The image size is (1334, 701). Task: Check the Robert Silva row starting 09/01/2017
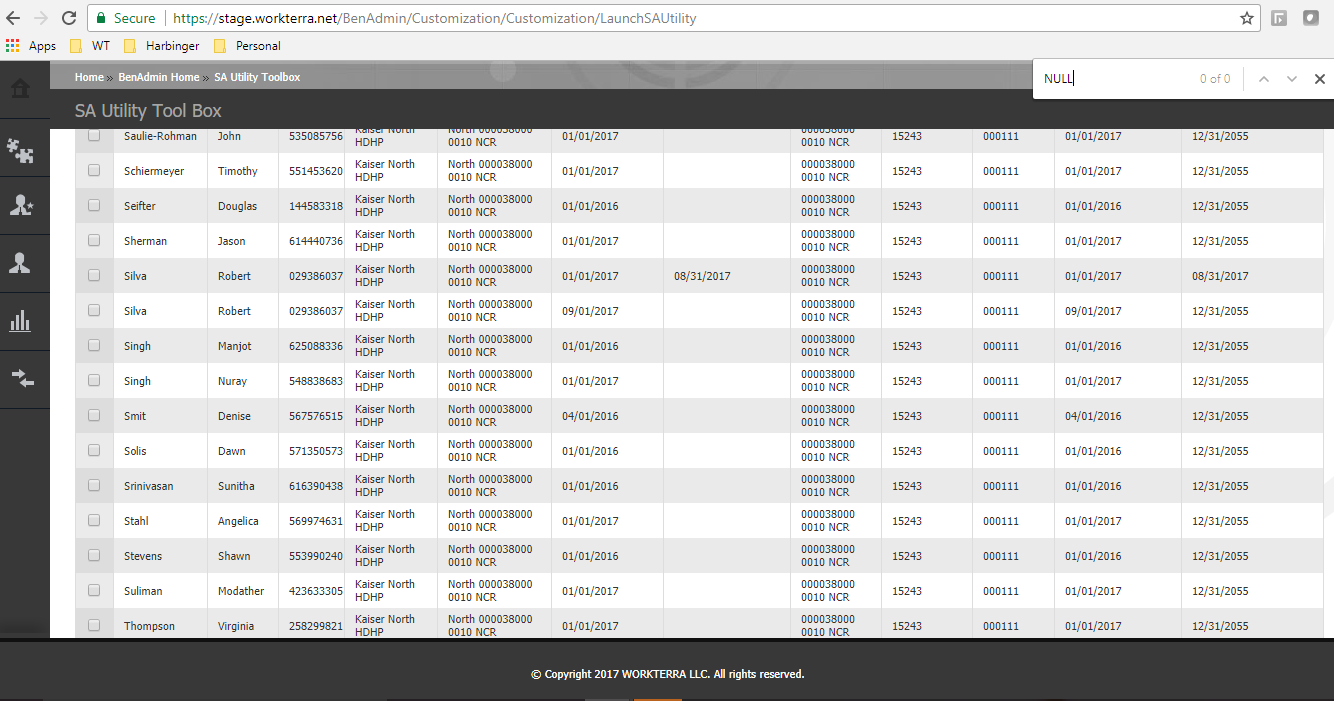click(x=94, y=310)
